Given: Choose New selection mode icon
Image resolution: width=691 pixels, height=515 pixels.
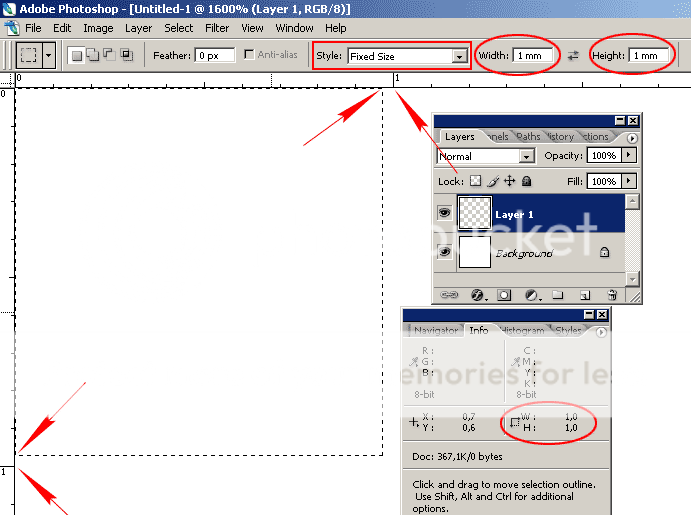Looking at the screenshot, I should [77, 56].
